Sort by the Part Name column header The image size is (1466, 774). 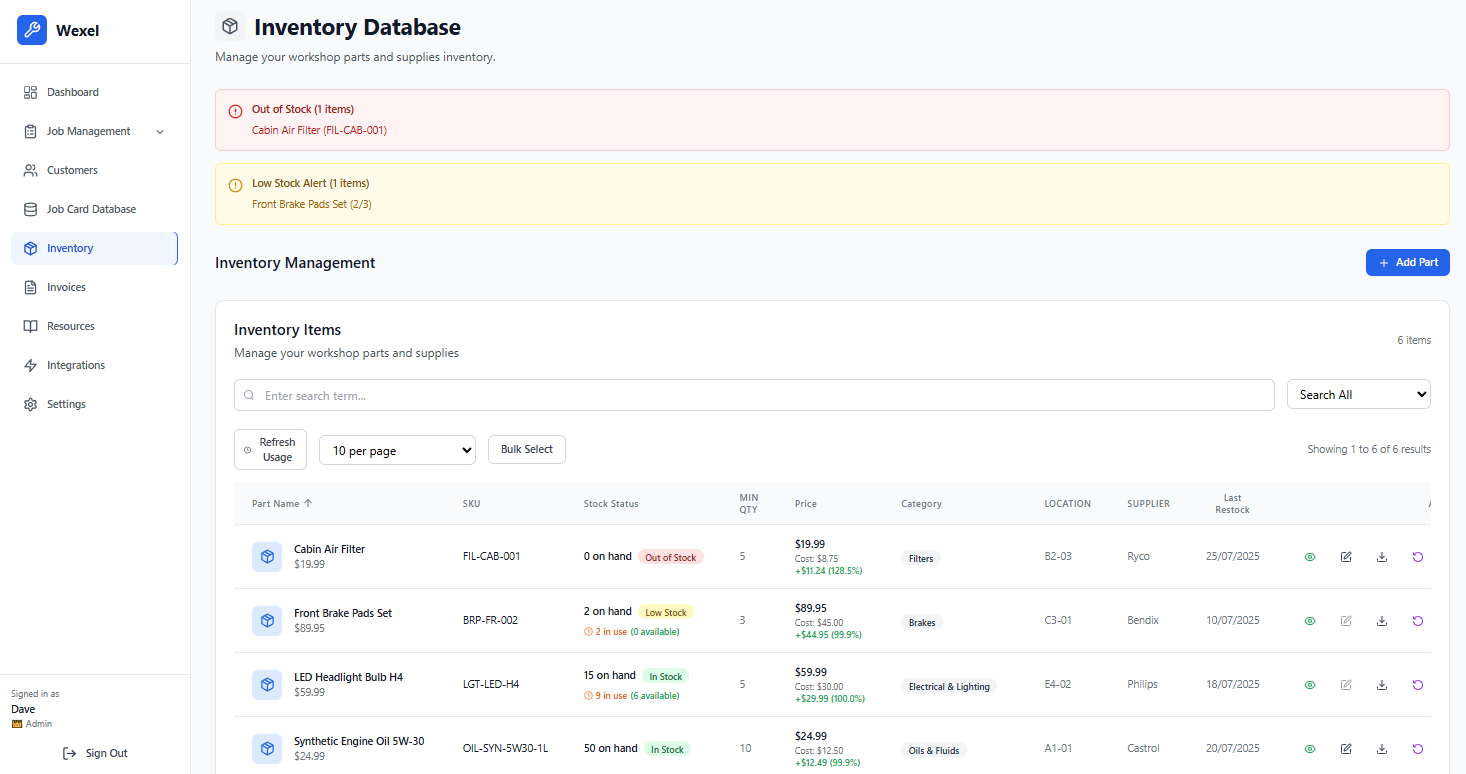point(282,503)
